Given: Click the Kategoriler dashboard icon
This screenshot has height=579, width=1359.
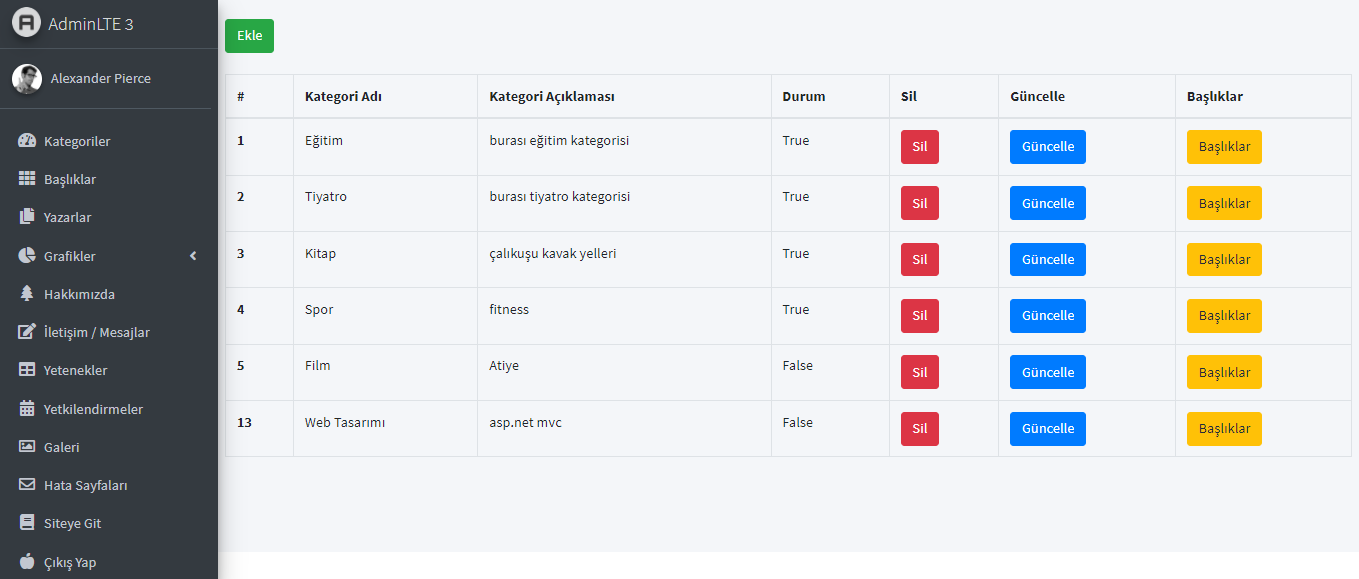Looking at the screenshot, I should click(27, 141).
